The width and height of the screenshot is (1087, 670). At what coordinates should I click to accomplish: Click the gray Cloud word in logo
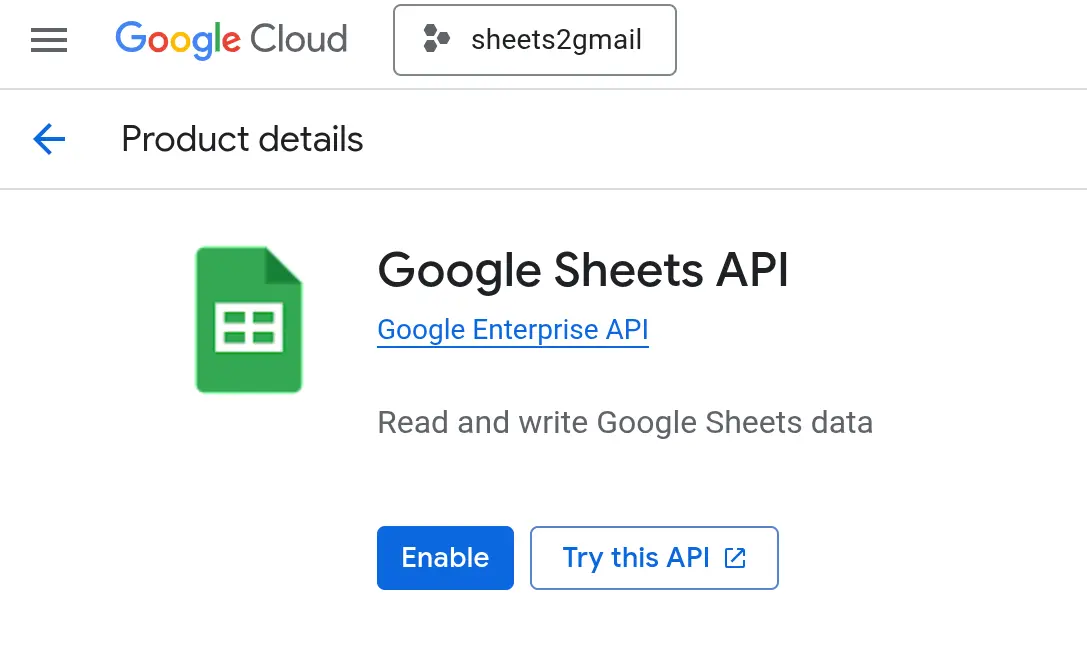298,40
